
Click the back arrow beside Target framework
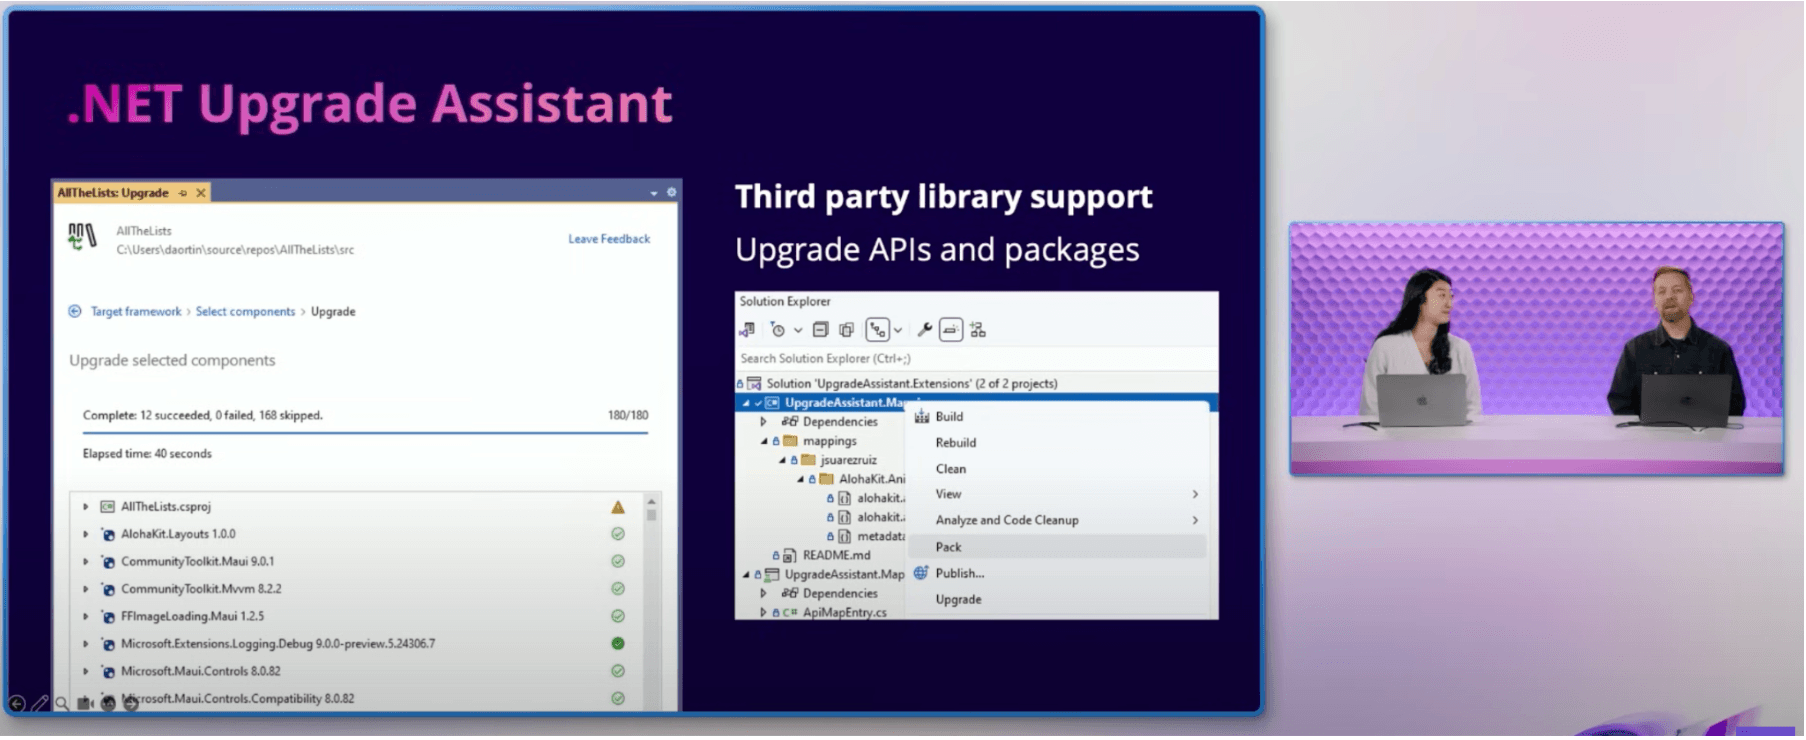pos(75,311)
